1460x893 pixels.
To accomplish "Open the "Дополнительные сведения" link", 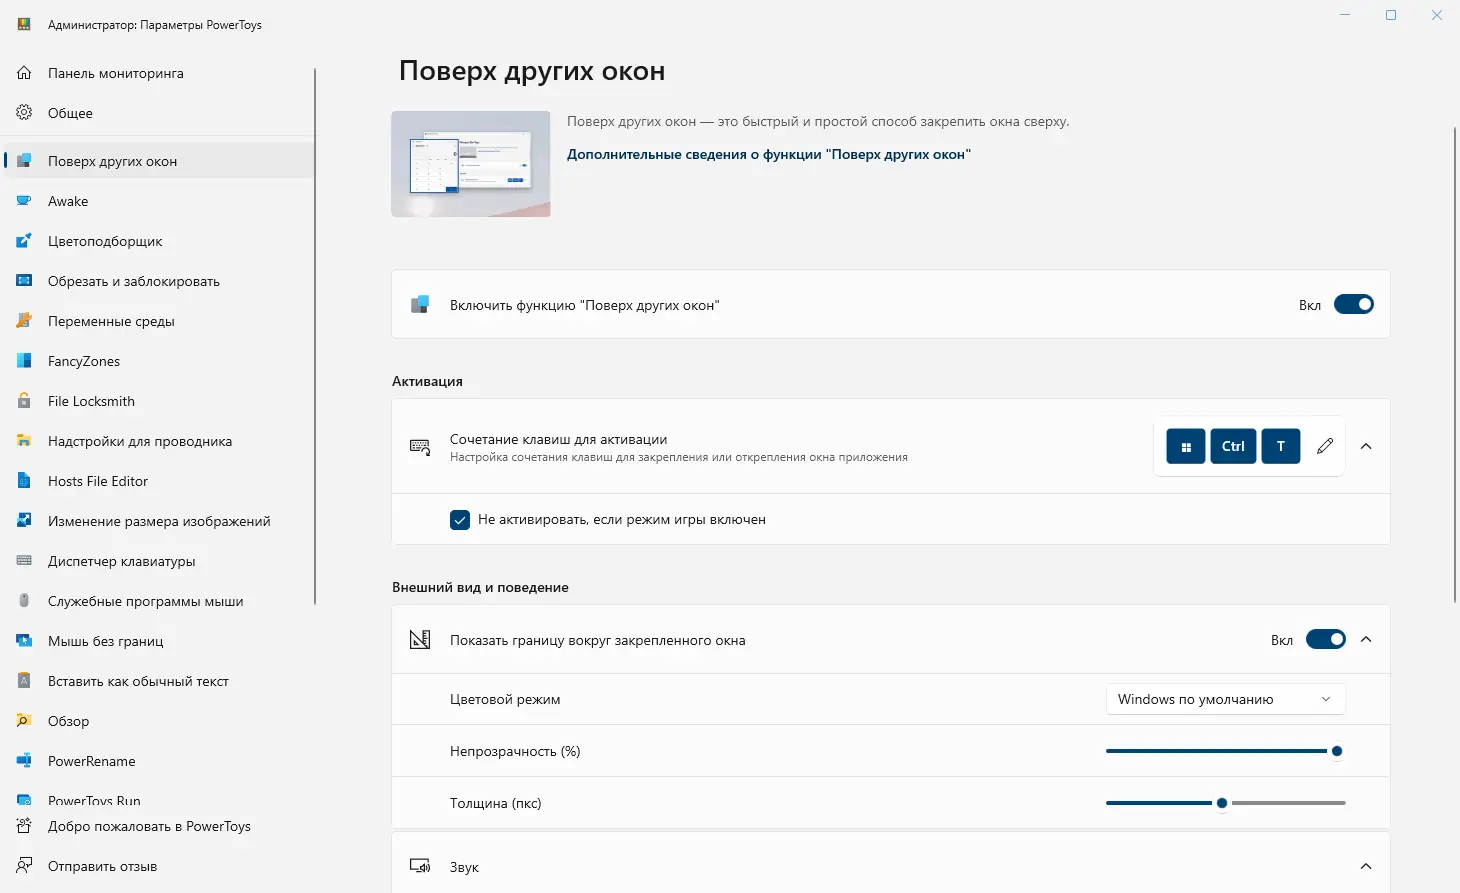I will point(768,154).
